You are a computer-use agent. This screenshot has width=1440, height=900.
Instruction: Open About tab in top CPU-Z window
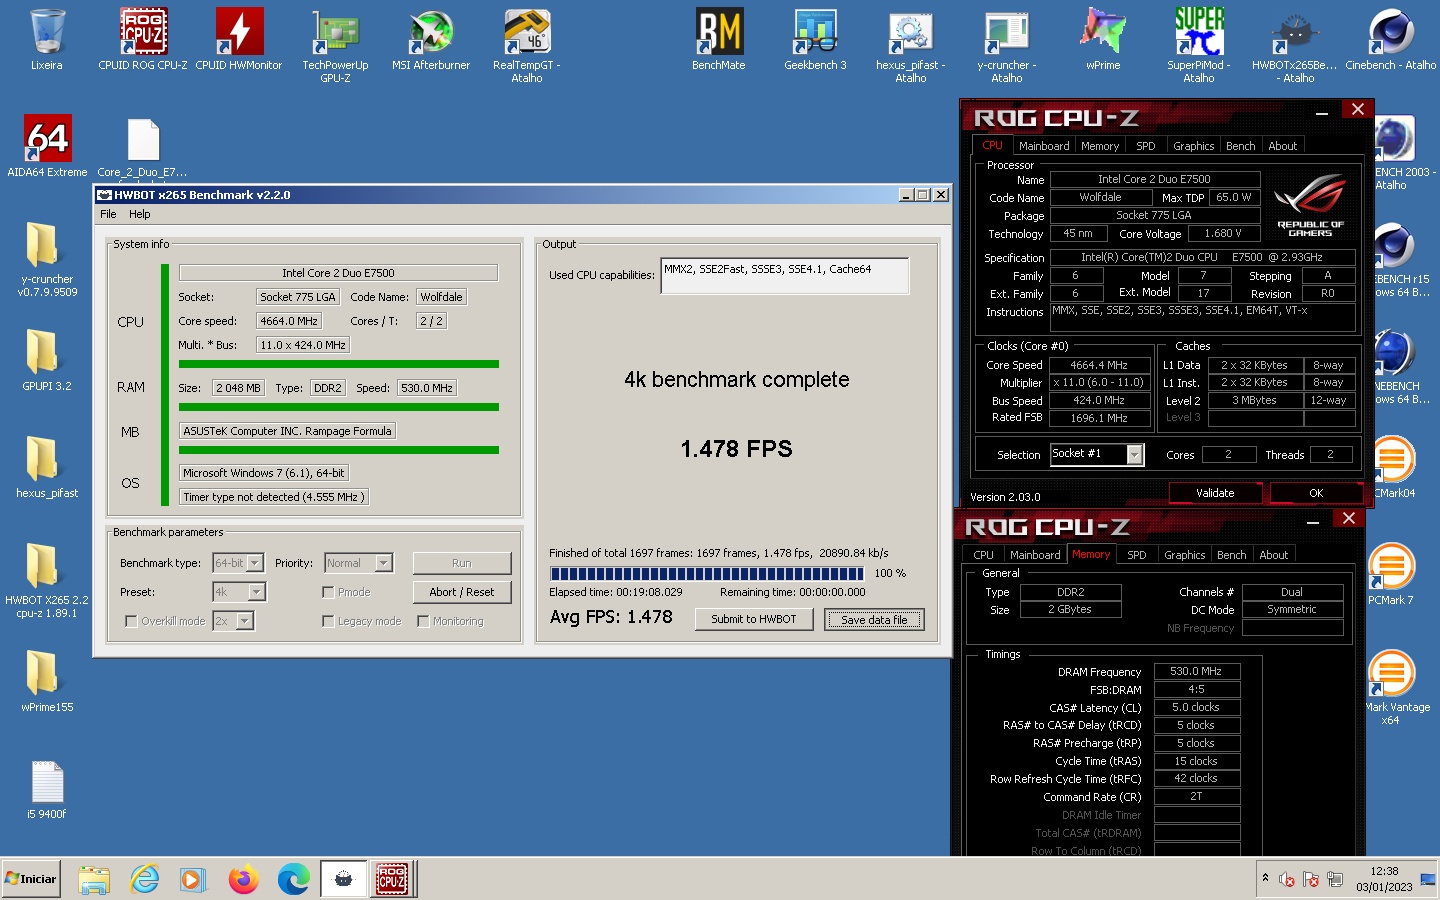tap(1283, 146)
